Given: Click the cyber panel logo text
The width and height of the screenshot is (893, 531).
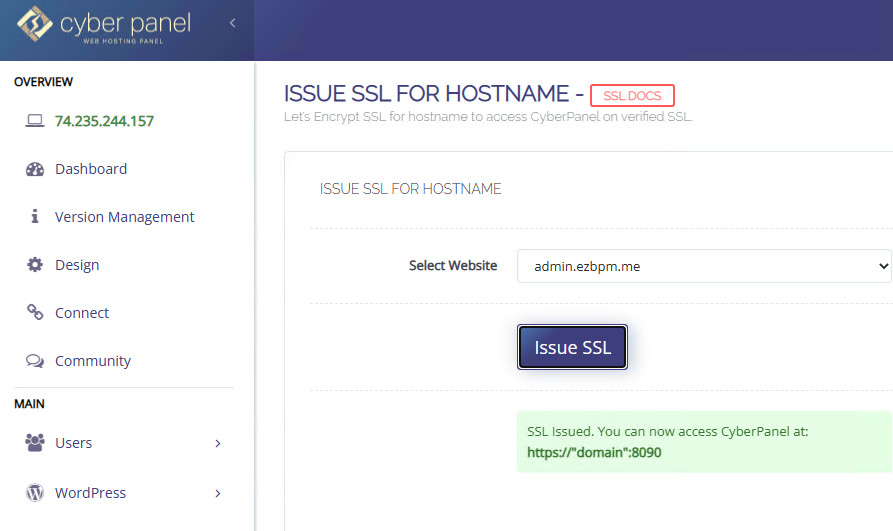Looking at the screenshot, I should [125, 26].
